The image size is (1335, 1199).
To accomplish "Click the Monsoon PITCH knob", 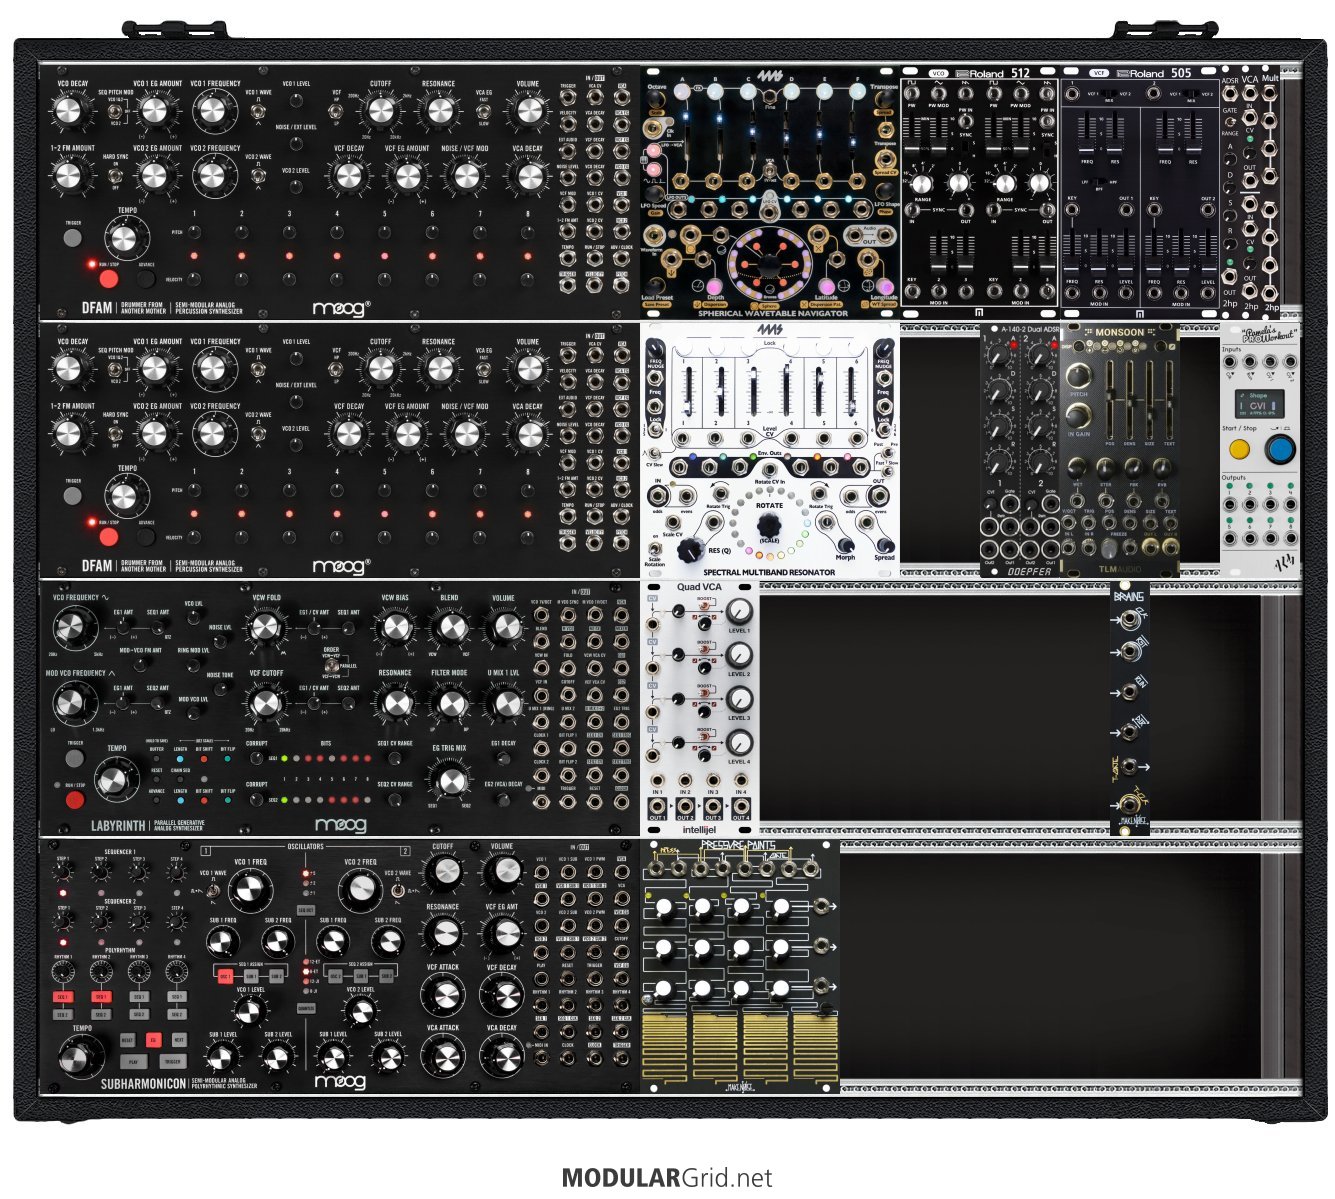I will click(1079, 376).
